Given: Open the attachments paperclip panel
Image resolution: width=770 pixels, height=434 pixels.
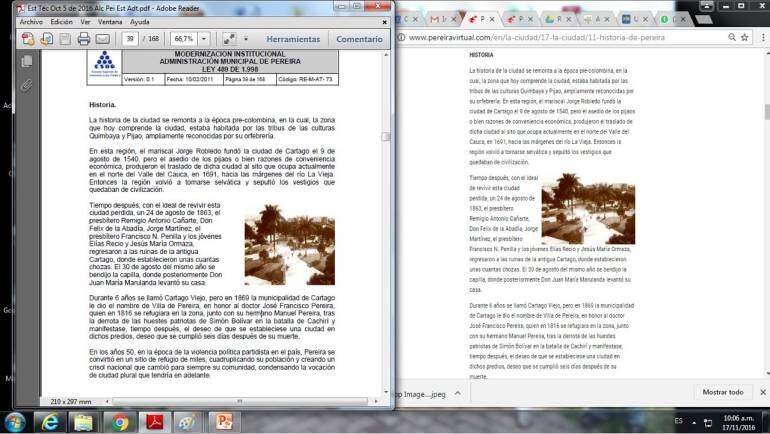Looking at the screenshot, I should tap(27, 84).
